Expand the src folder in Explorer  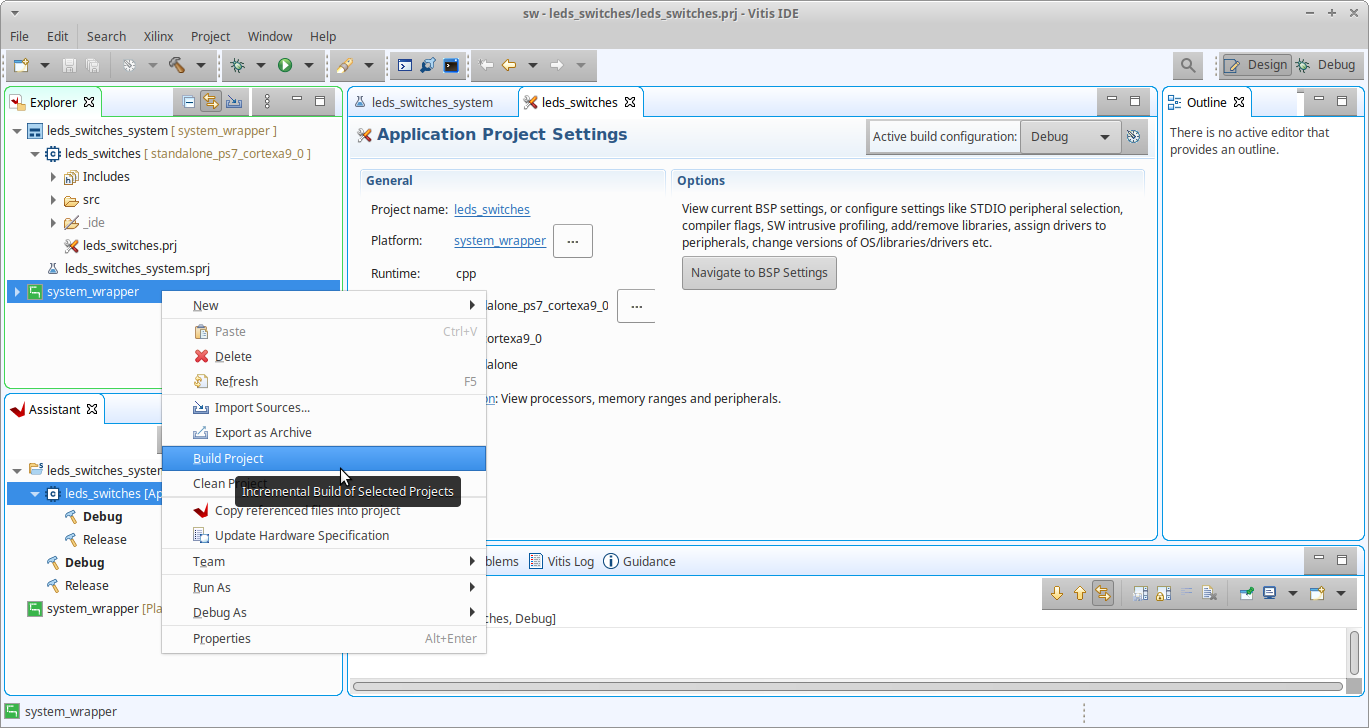[x=54, y=200]
